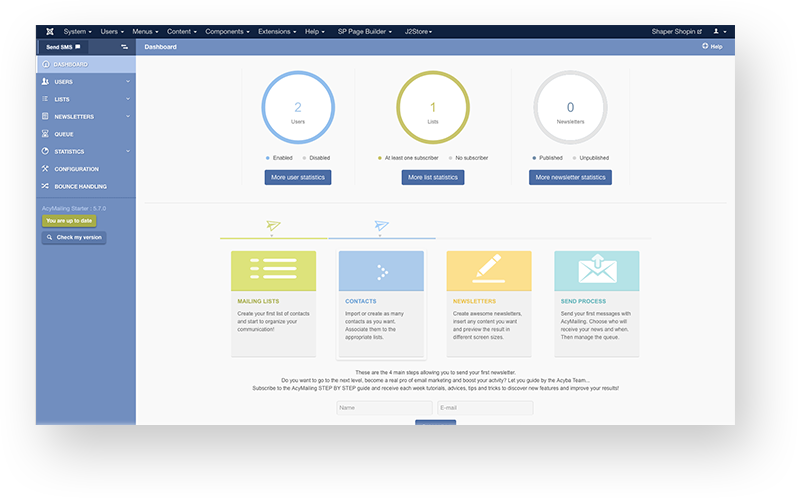Expand the Users sidebar submenu
The image size is (798, 498).
coord(128,82)
